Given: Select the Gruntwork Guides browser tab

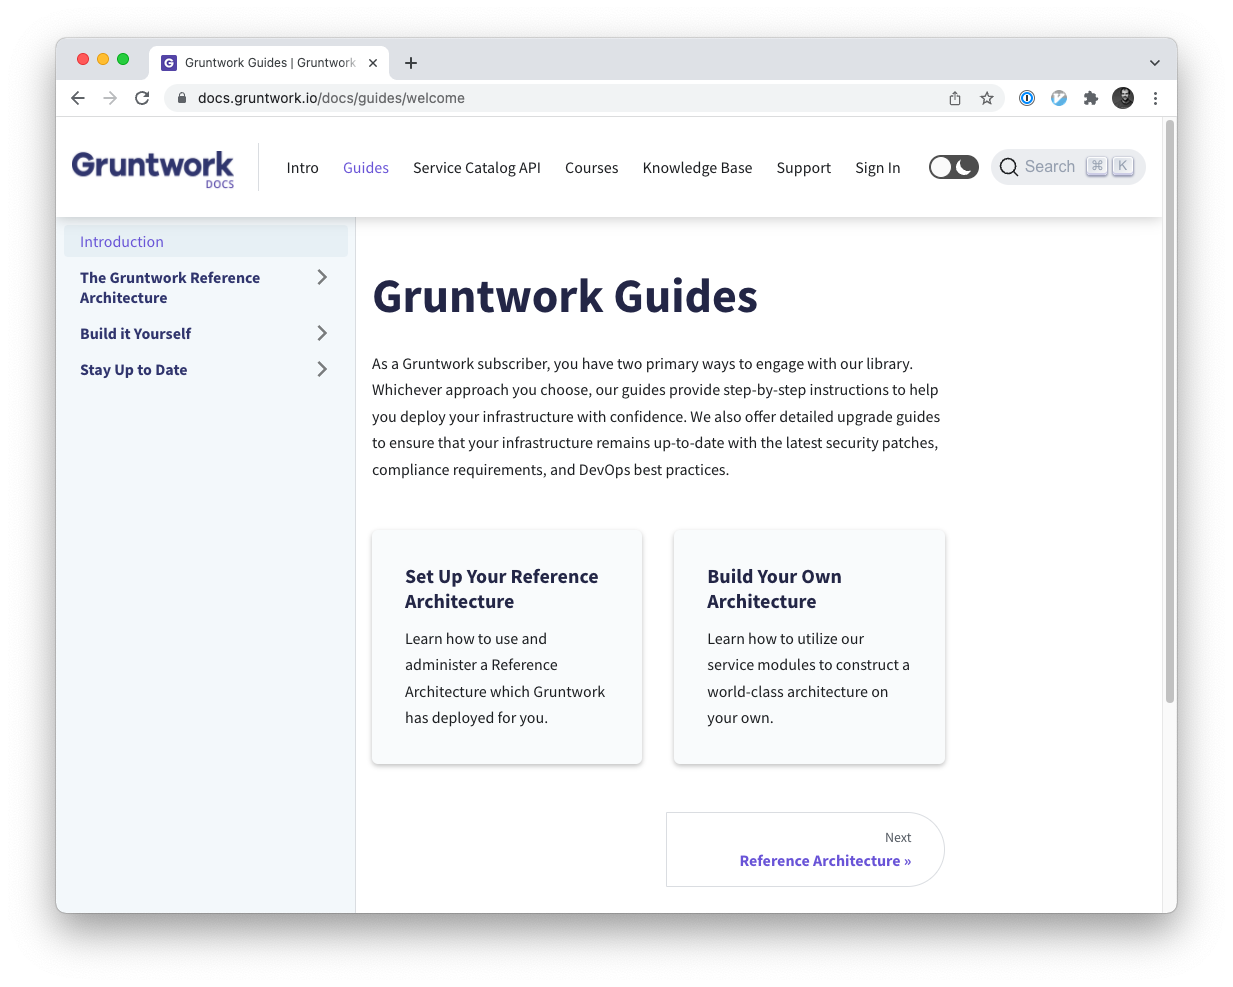Looking at the screenshot, I should (x=270, y=63).
